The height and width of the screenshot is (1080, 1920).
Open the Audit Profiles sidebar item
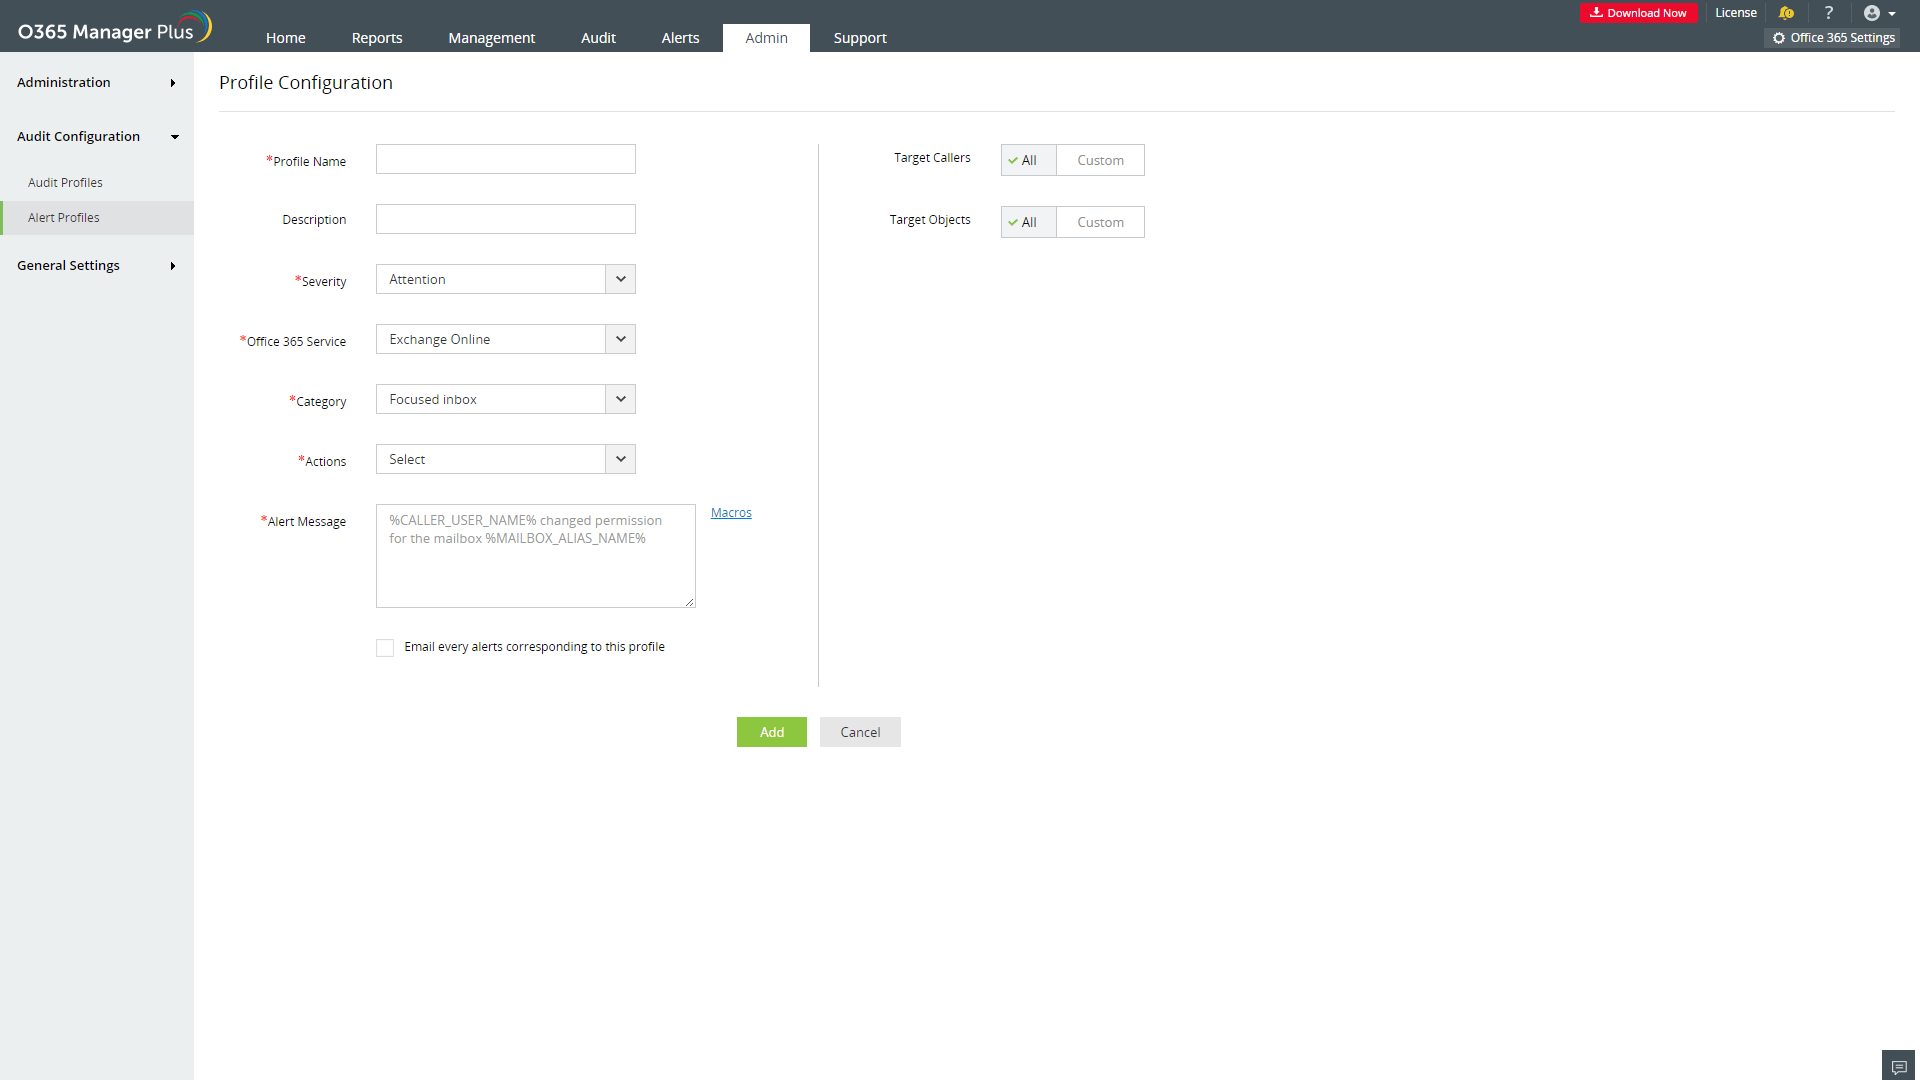[x=65, y=183]
